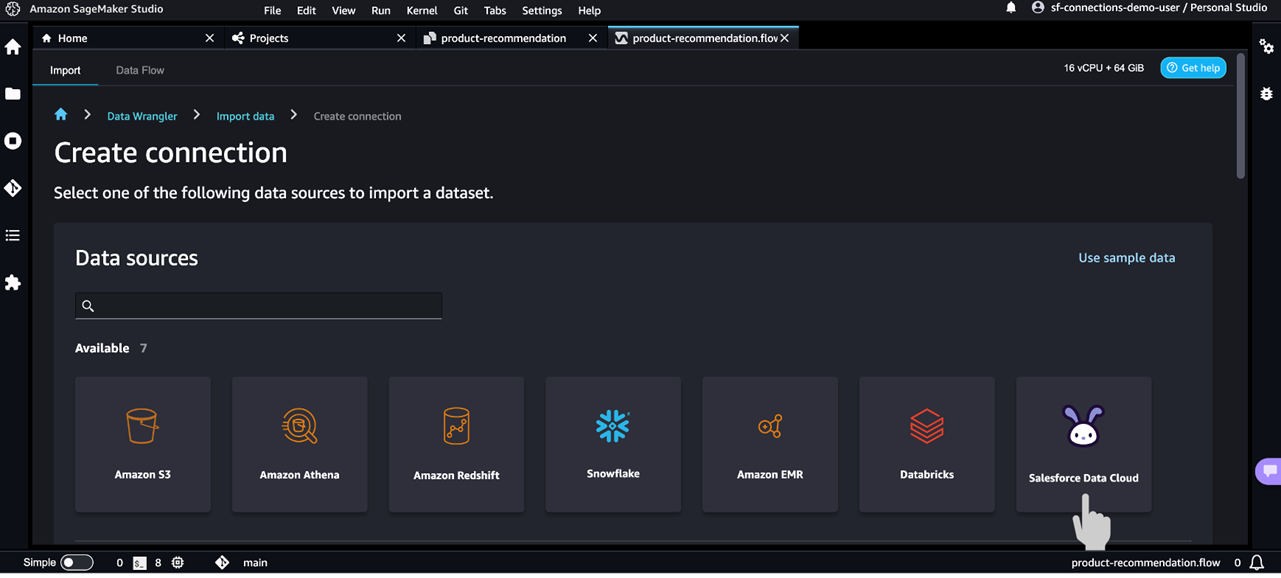Click the Get help button
Screen dimensions: 1281x578
[x=1193, y=68]
